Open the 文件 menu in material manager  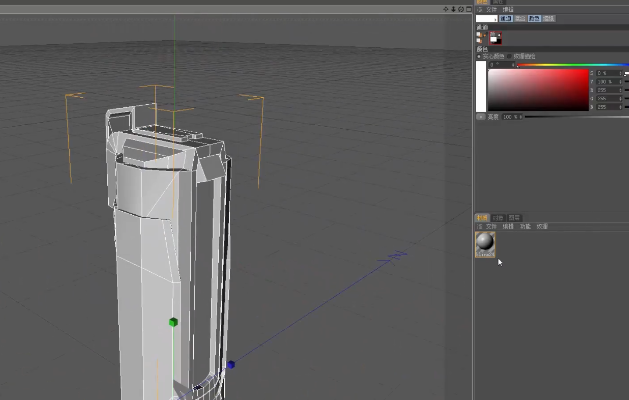(x=492, y=227)
